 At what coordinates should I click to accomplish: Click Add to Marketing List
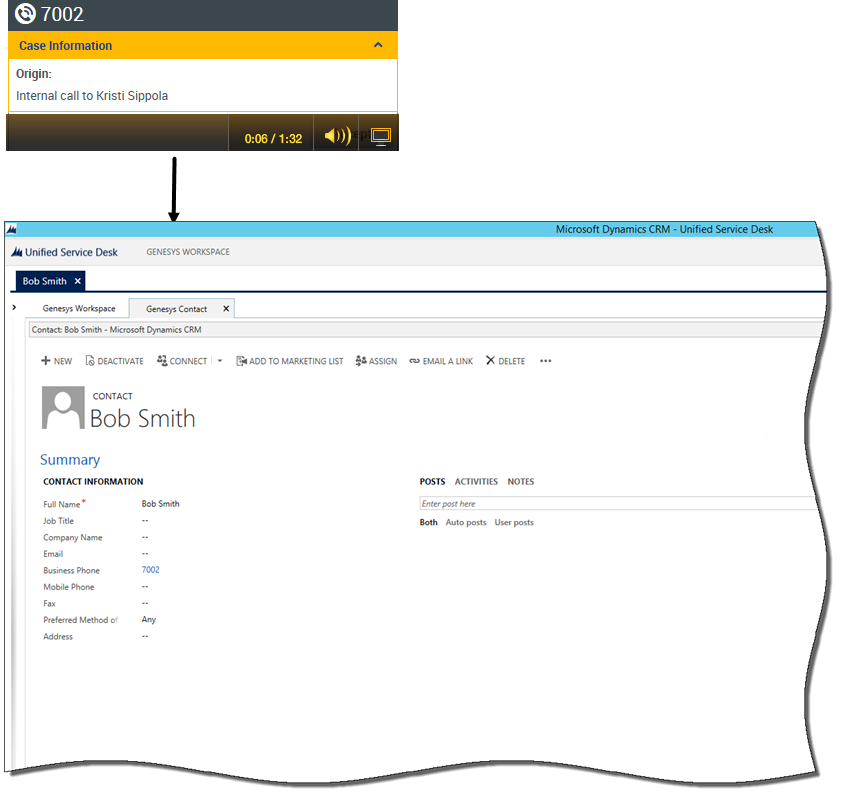click(x=289, y=361)
